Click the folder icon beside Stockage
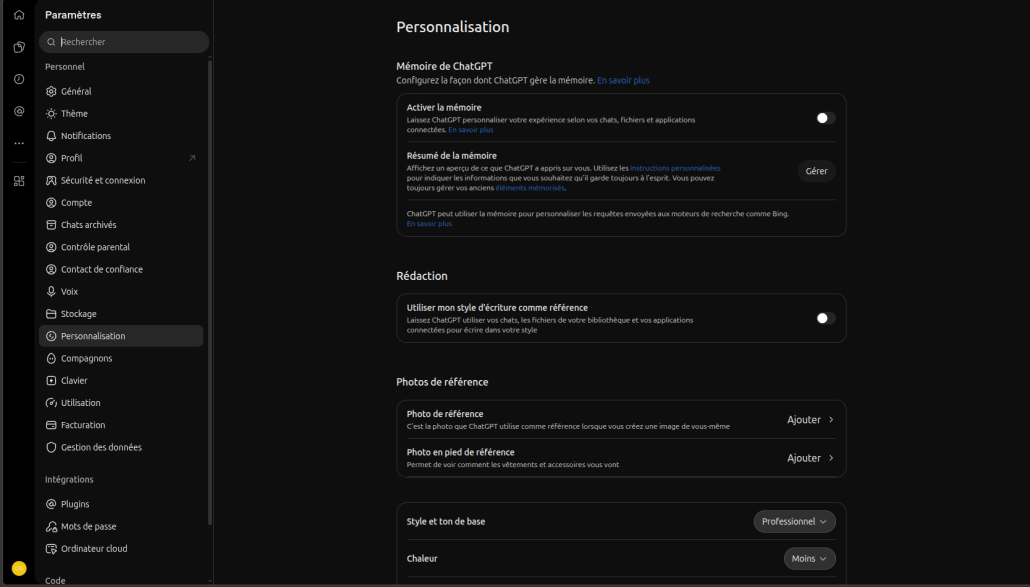This screenshot has height=587, width=1030. (x=51, y=314)
